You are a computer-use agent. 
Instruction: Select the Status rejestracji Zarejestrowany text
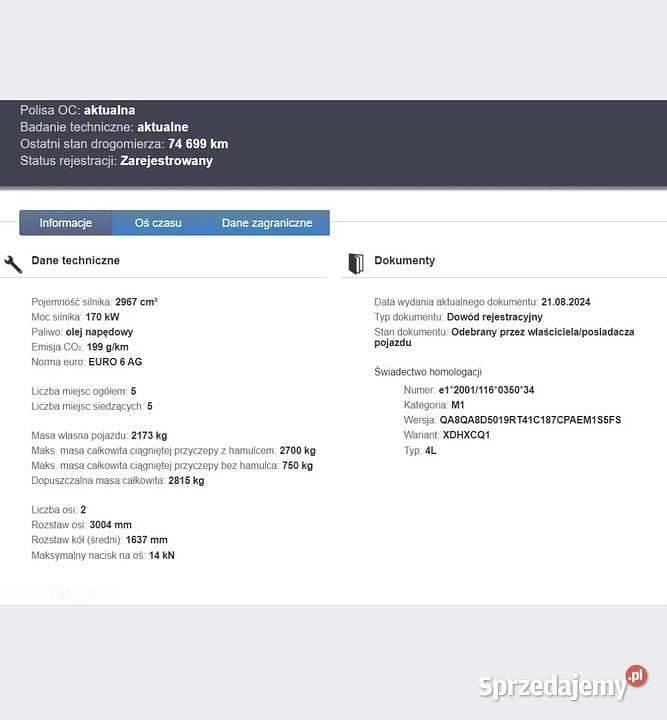(x=116, y=161)
